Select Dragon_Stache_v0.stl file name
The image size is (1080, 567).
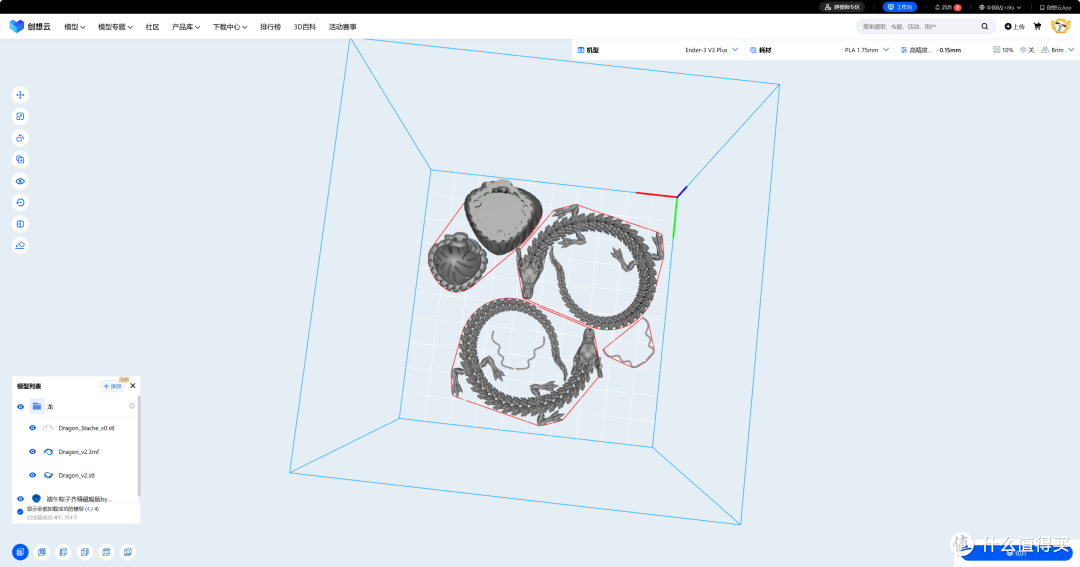(x=86, y=428)
